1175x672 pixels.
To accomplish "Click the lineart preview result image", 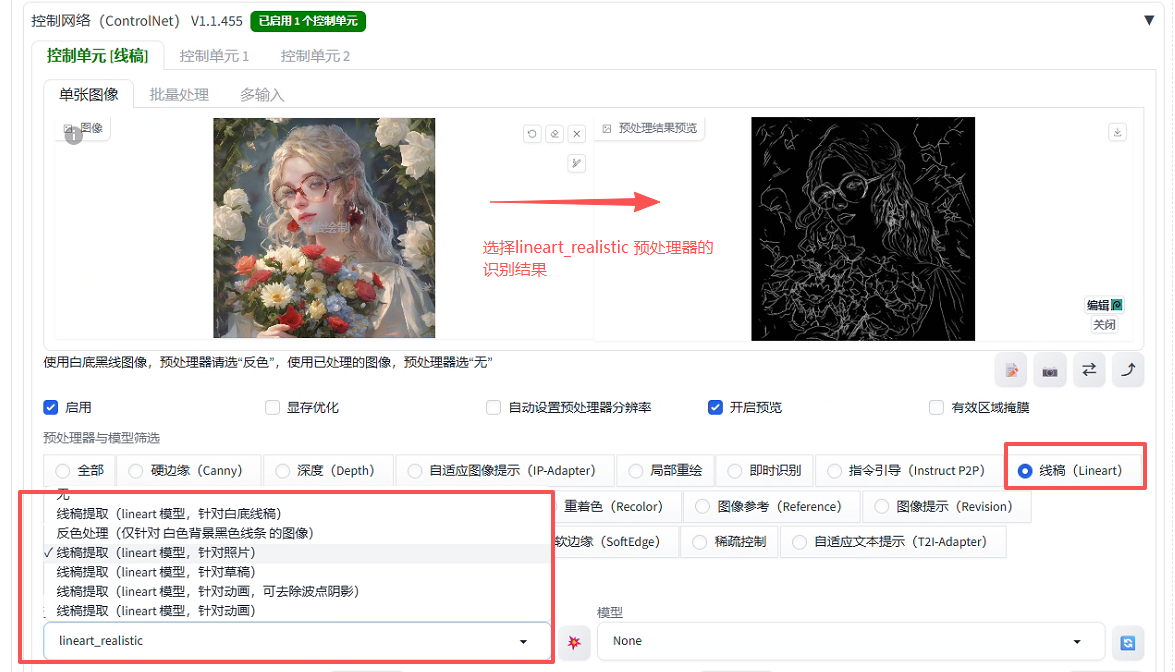I will (863, 228).
